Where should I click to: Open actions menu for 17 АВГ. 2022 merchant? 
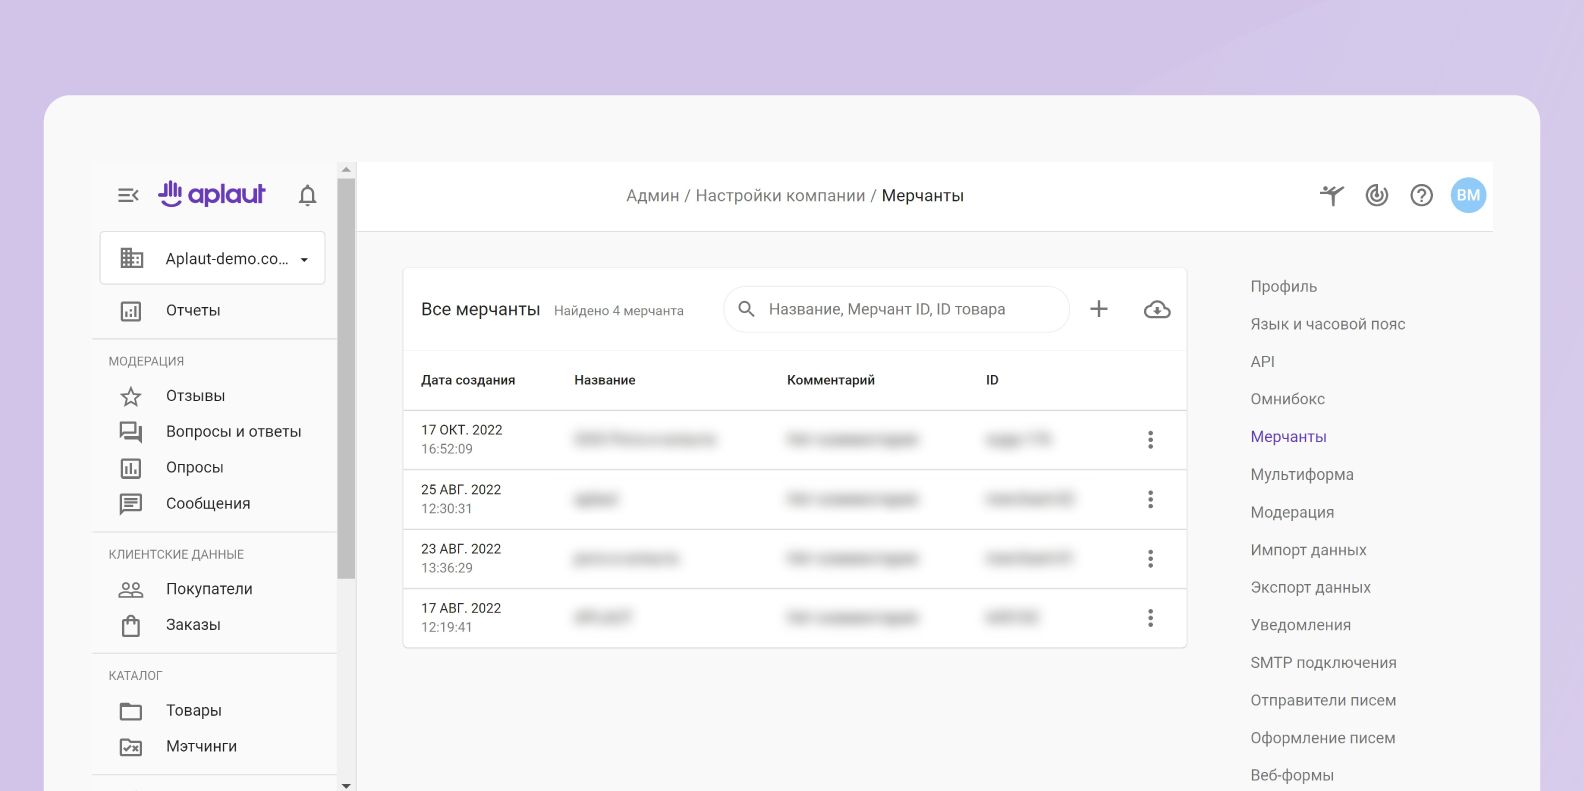click(1150, 618)
